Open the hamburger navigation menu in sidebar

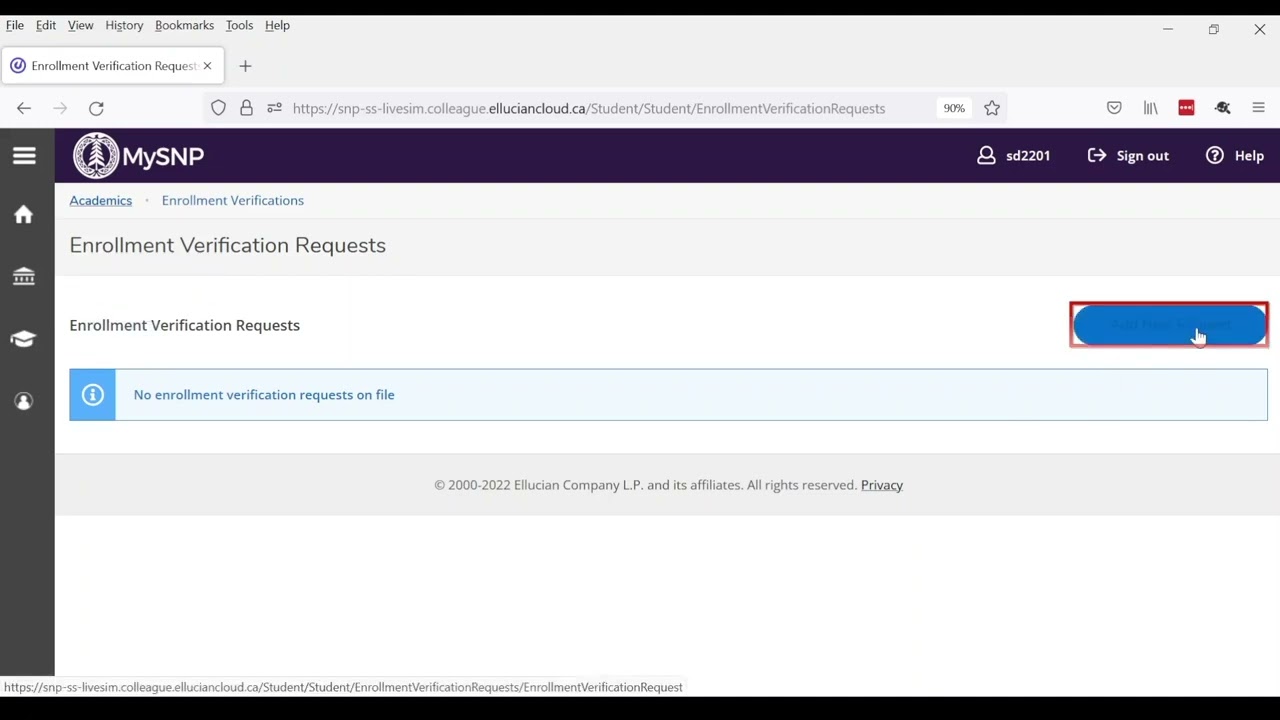pos(24,156)
